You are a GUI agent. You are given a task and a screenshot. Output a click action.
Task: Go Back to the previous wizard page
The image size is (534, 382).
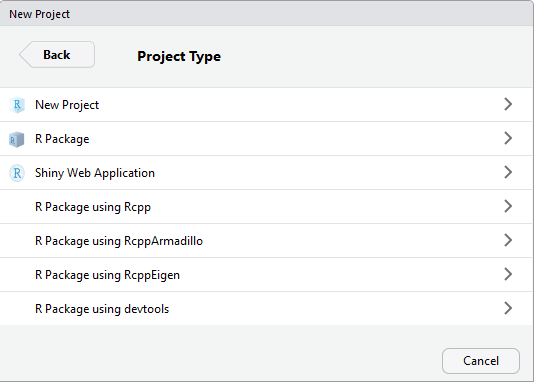[x=57, y=54]
